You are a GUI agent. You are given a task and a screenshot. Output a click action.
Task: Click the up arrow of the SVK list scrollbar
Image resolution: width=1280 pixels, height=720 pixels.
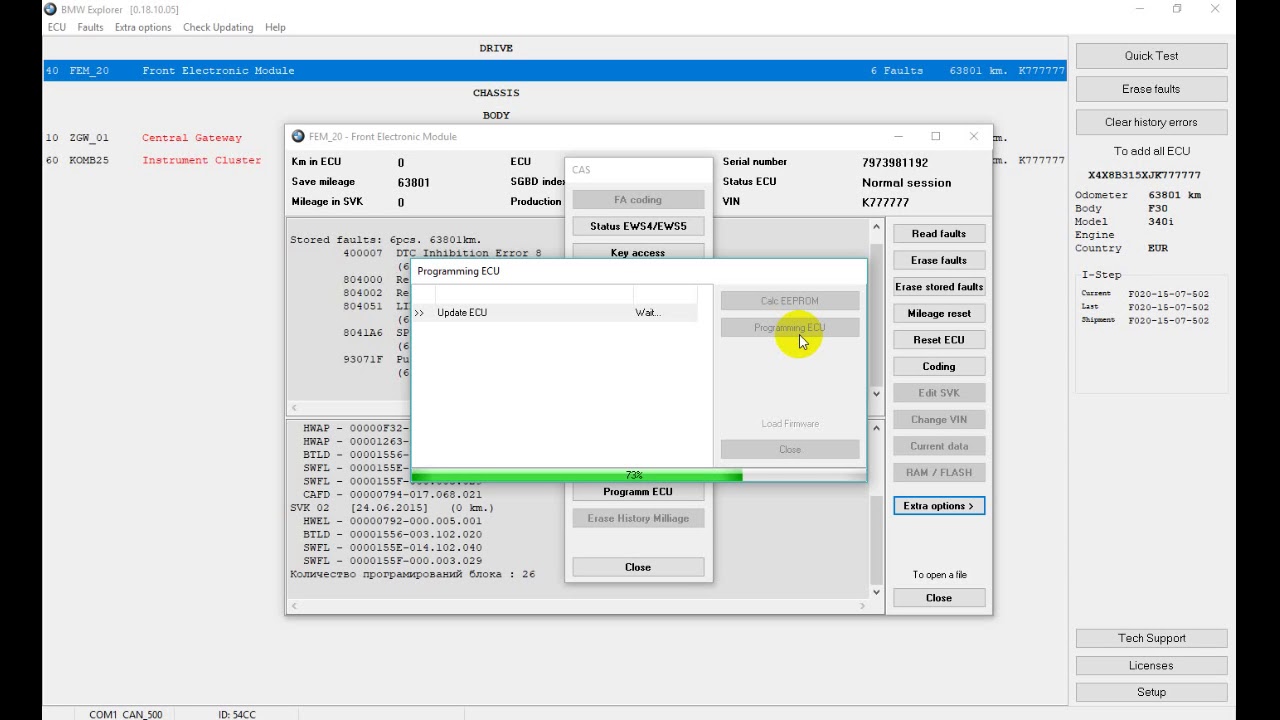(876, 428)
